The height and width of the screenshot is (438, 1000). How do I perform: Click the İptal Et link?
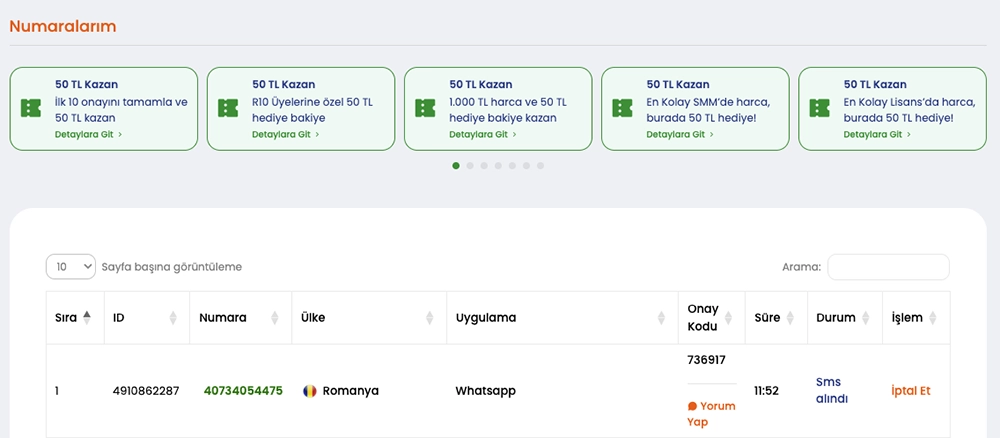910,391
